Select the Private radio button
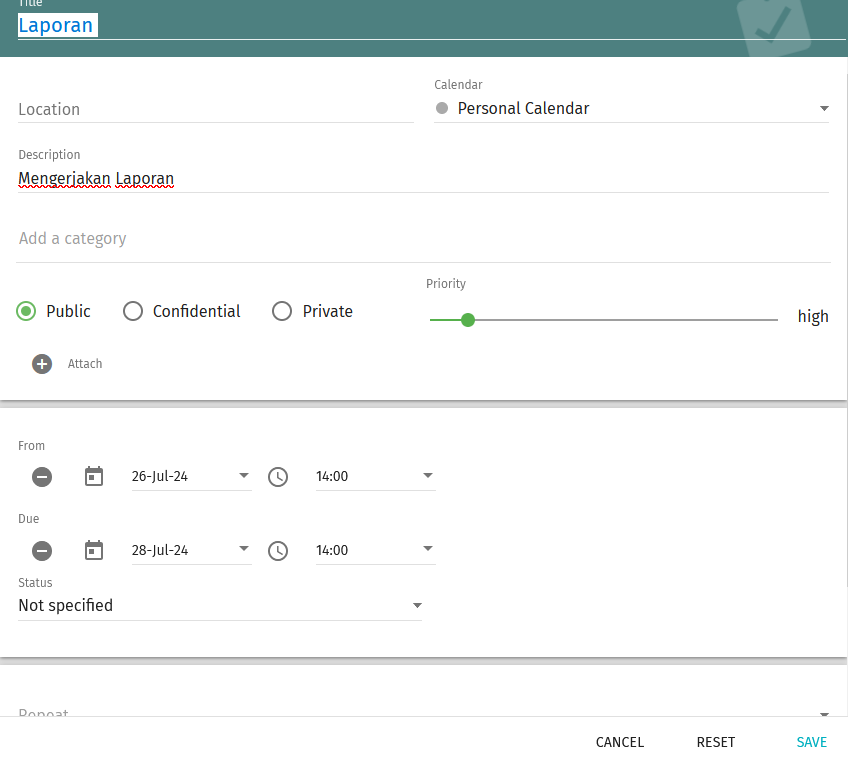 click(x=282, y=311)
